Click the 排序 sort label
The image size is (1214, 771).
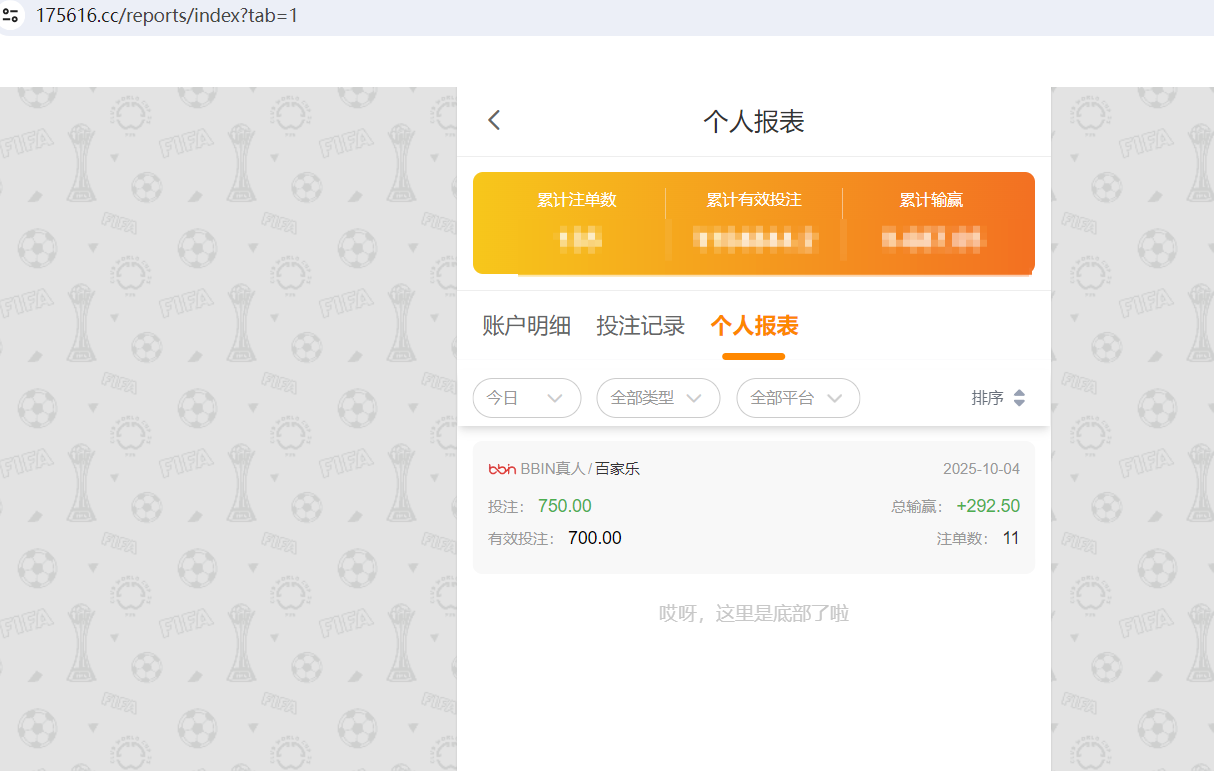pos(988,397)
